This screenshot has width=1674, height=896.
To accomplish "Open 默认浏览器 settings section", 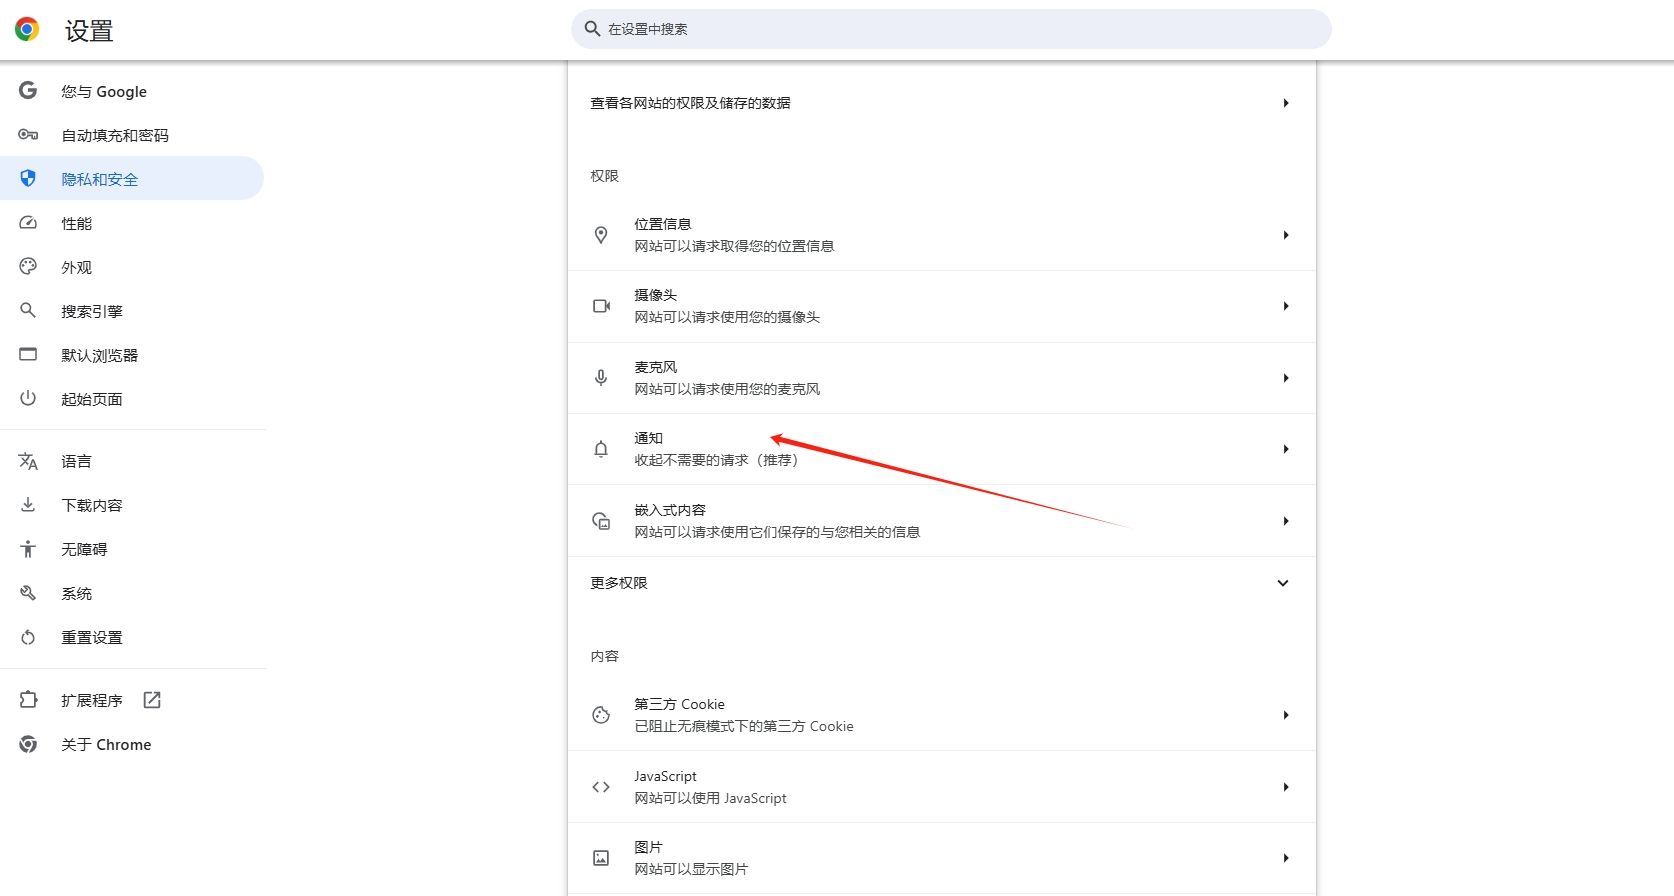I will [132, 355].
